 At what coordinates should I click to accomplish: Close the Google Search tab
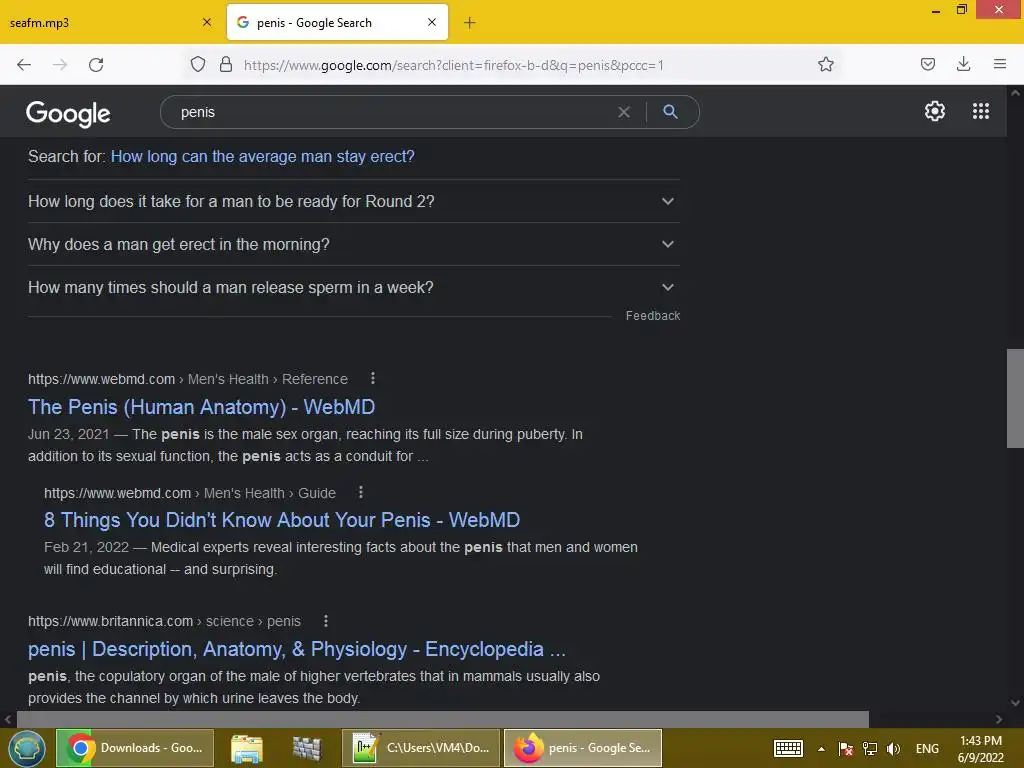432,22
